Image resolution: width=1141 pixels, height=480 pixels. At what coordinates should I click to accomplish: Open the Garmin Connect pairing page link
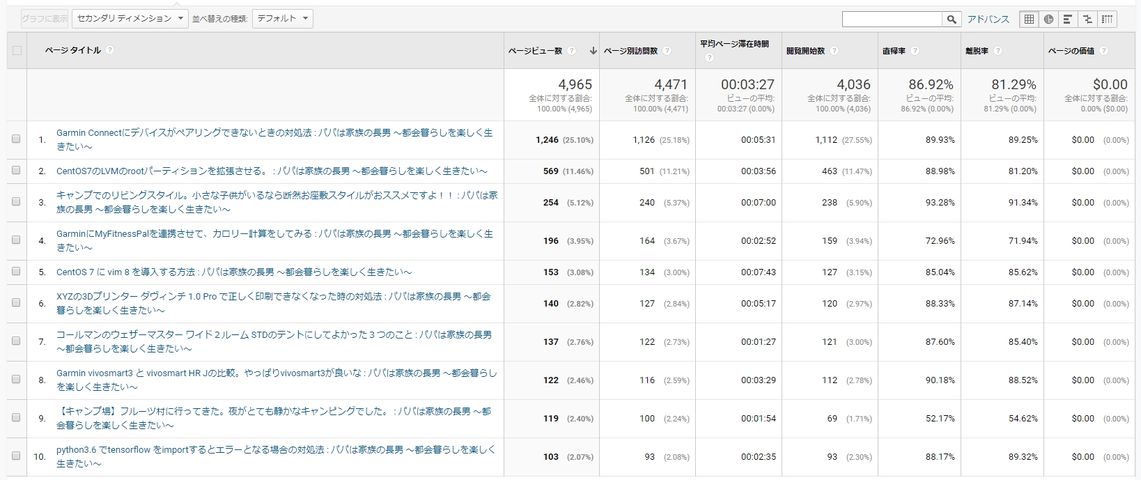click(277, 140)
